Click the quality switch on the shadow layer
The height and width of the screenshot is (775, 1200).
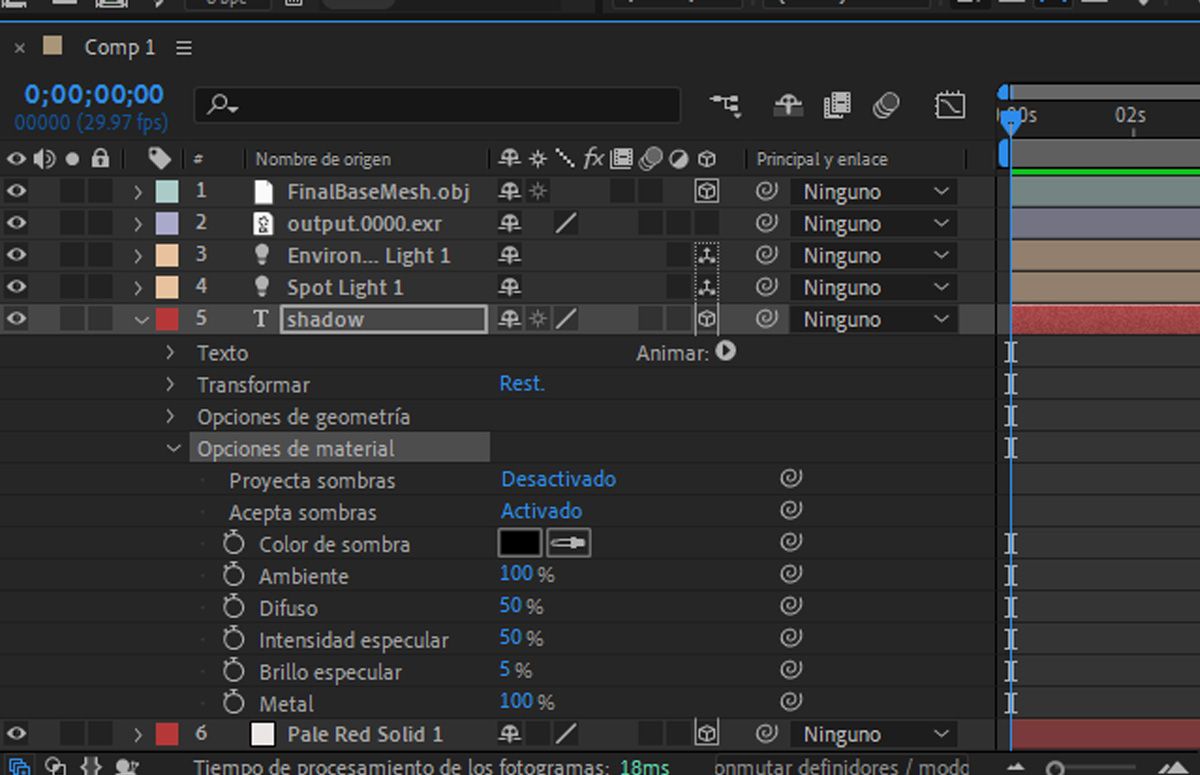pos(566,319)
